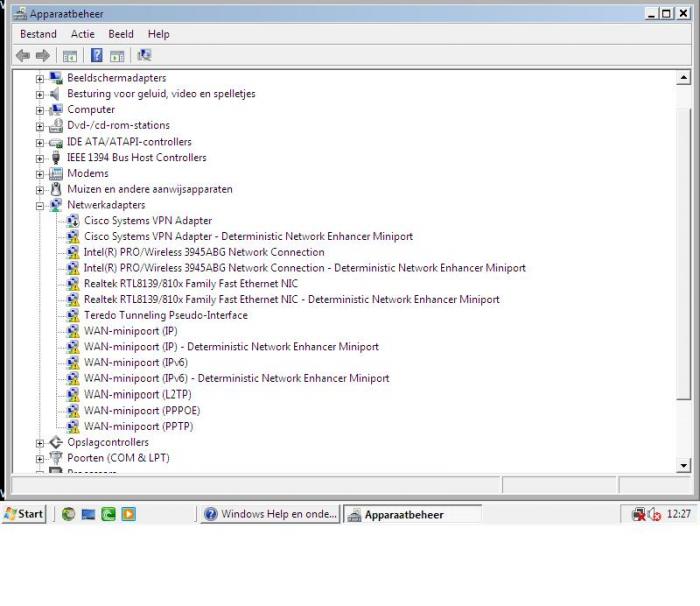
Task: Click the clock showing 12:27
Action: point(679,514)
